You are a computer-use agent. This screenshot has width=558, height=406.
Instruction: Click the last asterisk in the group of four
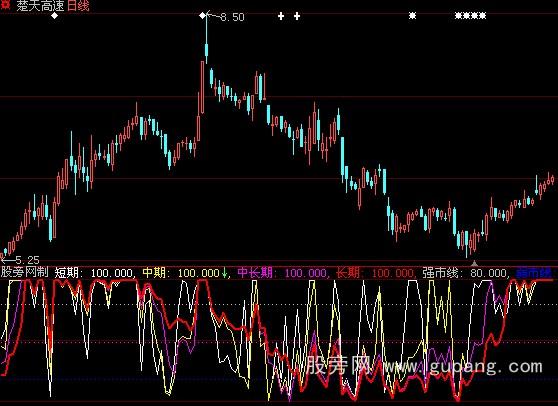tap(482, 16)
